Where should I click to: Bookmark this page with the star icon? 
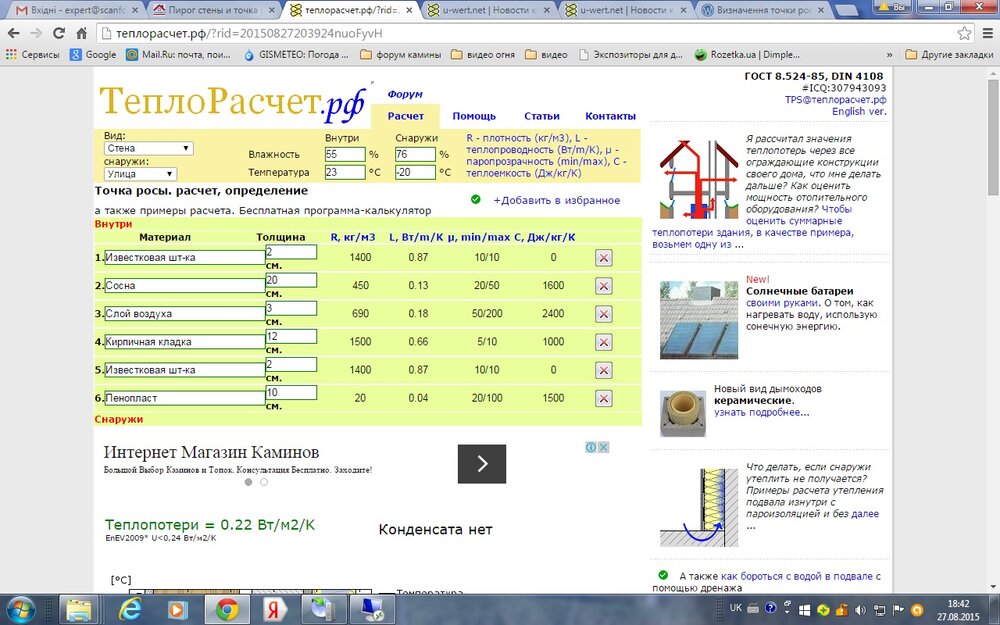point(964,33)
